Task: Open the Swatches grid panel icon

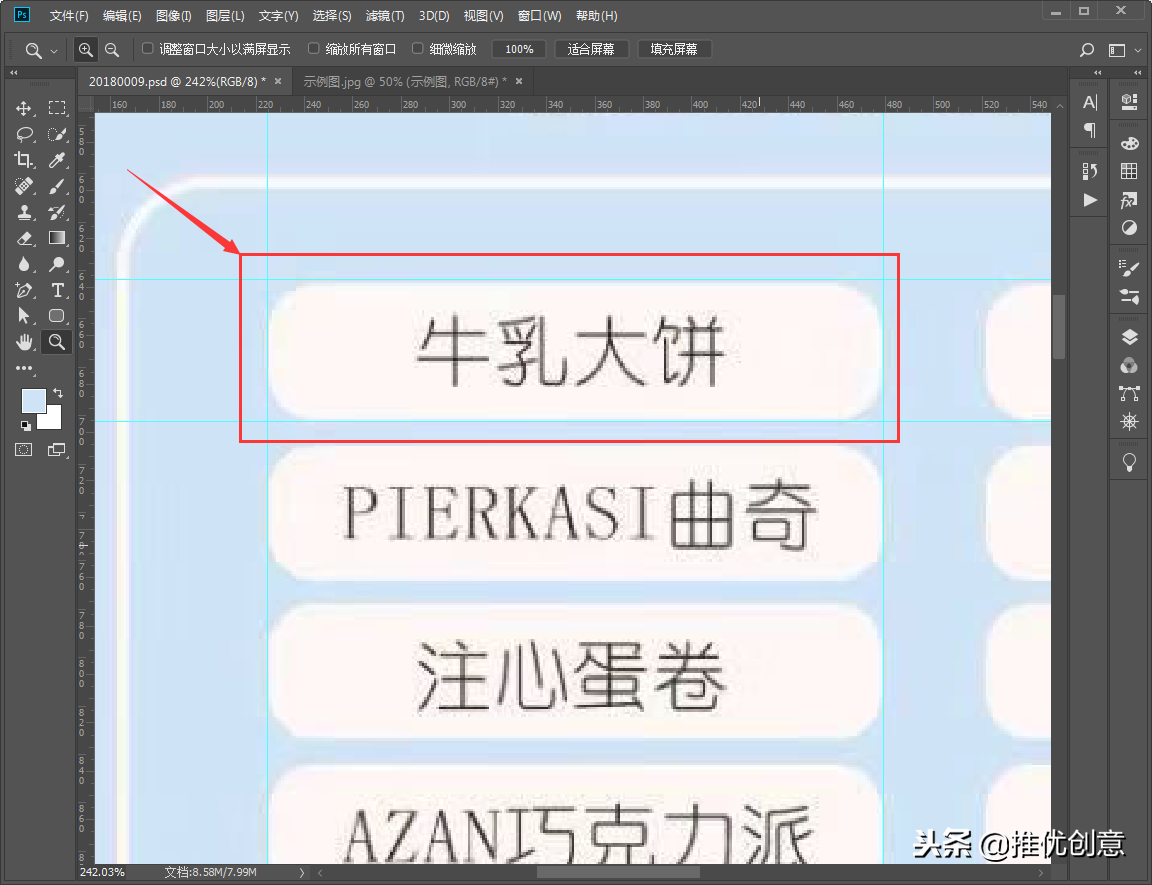Action: pyautogui.click(x=1129, y=171)
